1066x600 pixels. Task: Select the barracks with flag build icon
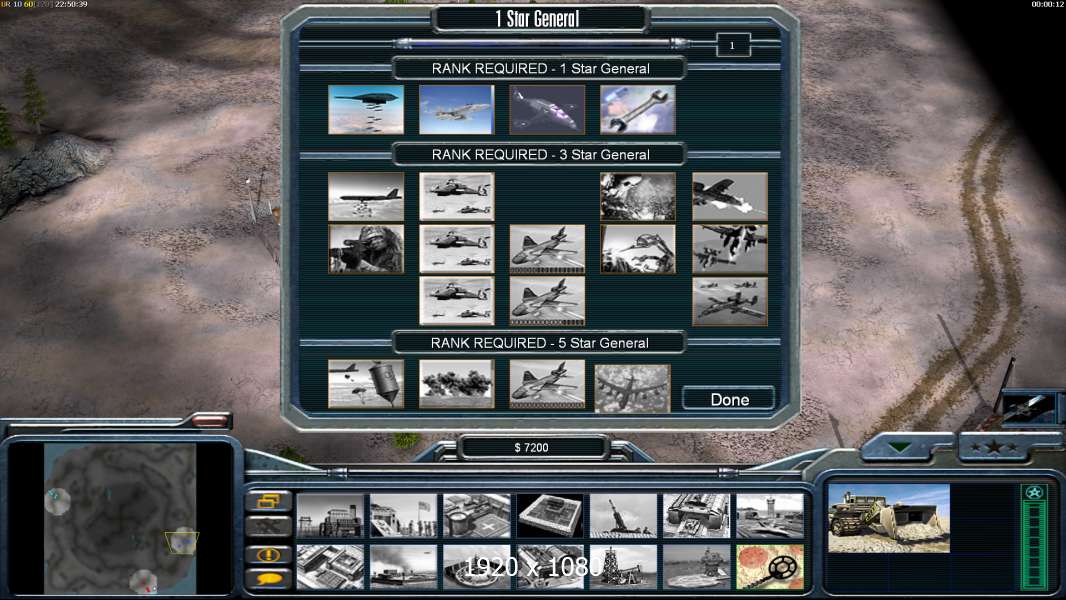point(403,516)
